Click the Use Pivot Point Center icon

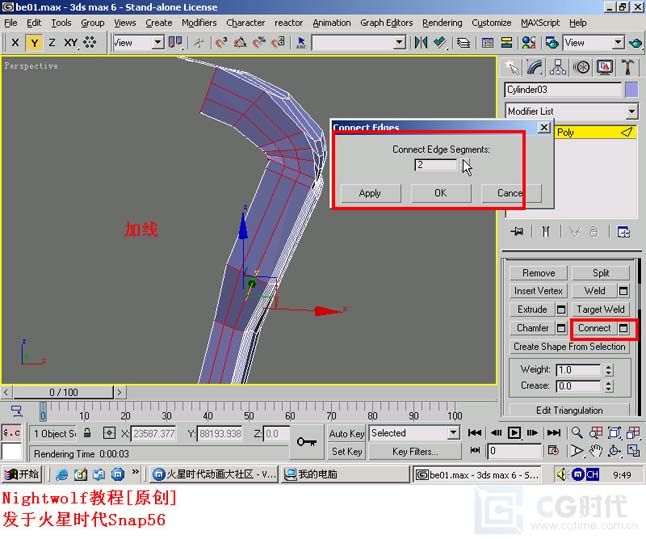pyautogui.click(x=176, y=42)
